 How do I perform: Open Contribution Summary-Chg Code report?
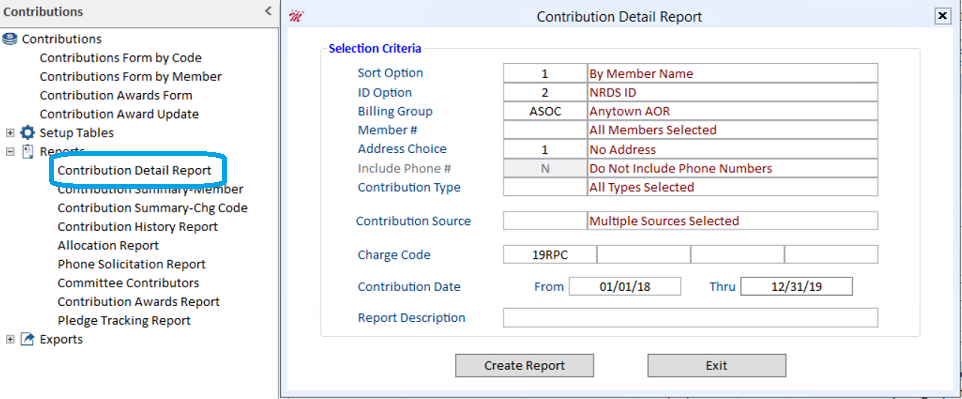[x=153, y=208]
